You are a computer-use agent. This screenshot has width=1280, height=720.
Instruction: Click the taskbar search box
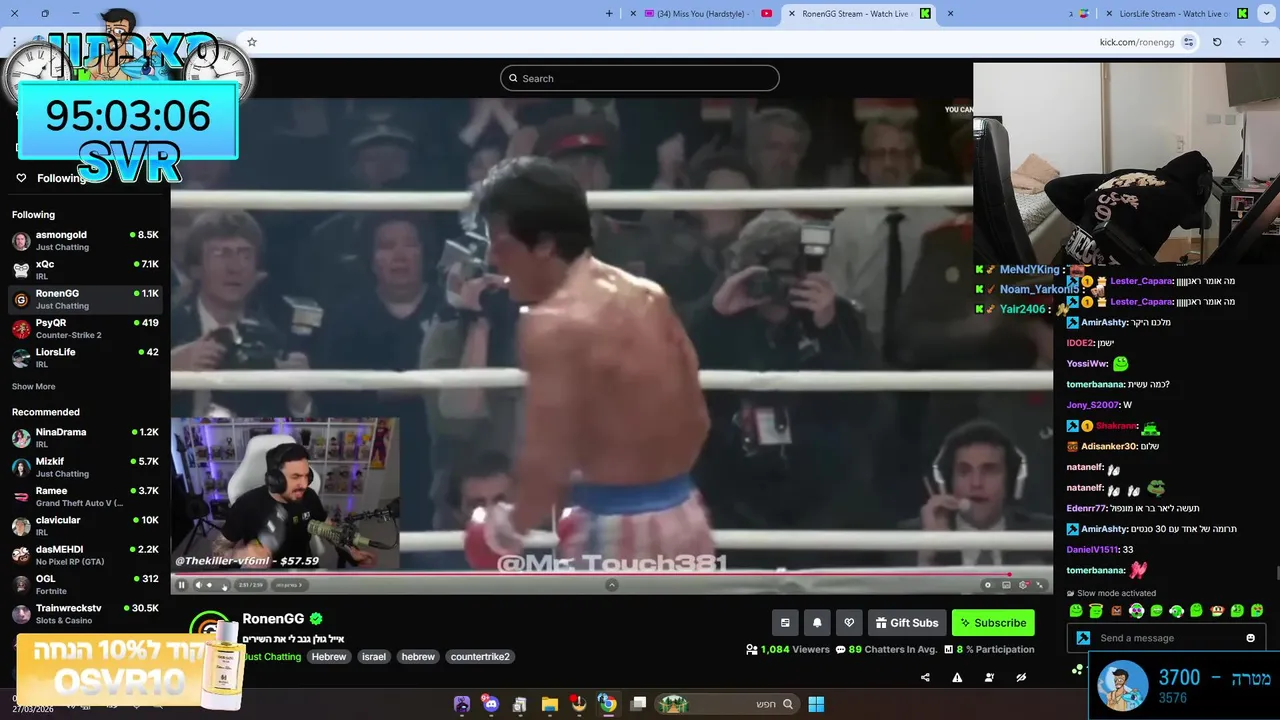point(727,704)
